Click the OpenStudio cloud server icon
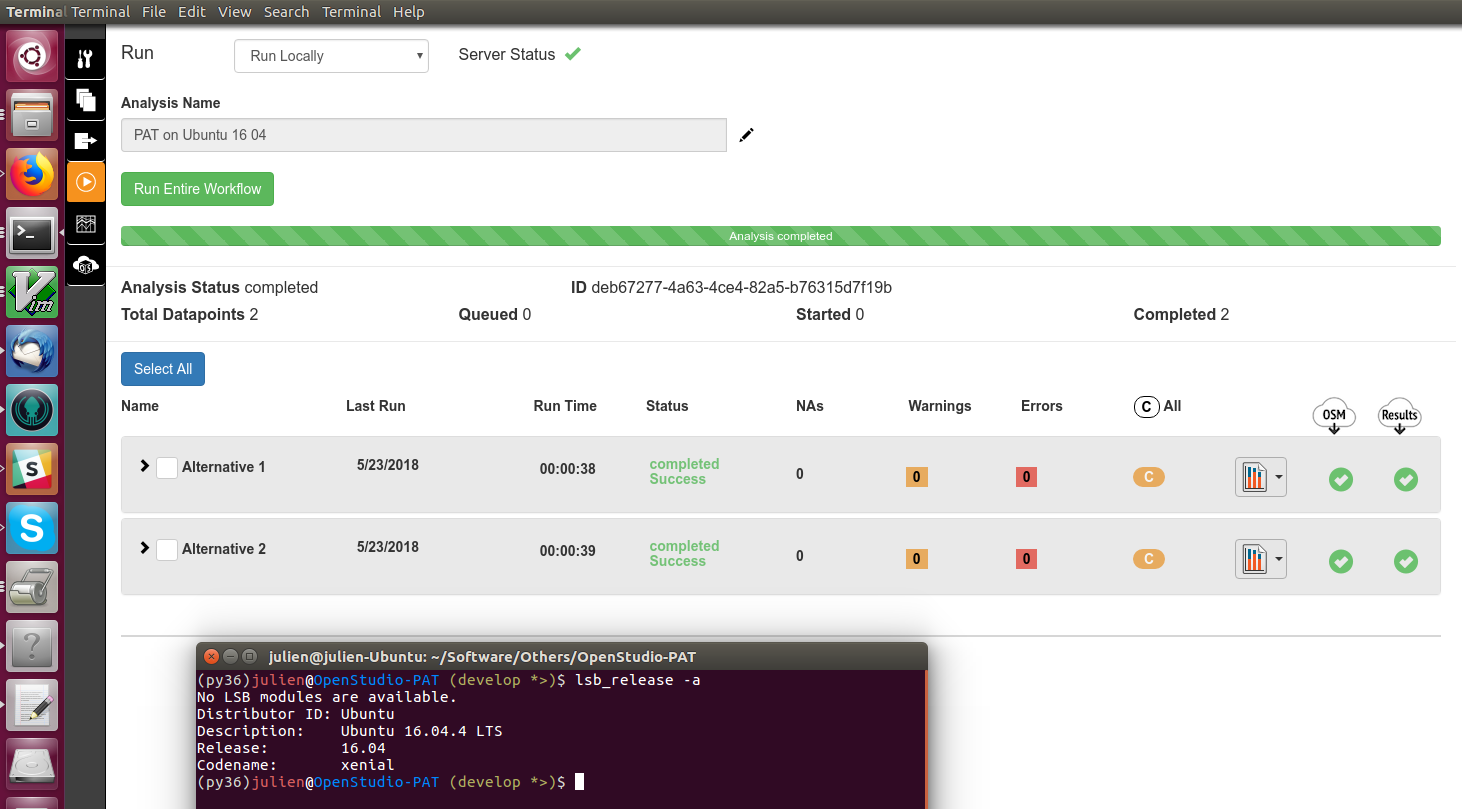Screen dimensions: 1462x809 (x=85, y=264)
